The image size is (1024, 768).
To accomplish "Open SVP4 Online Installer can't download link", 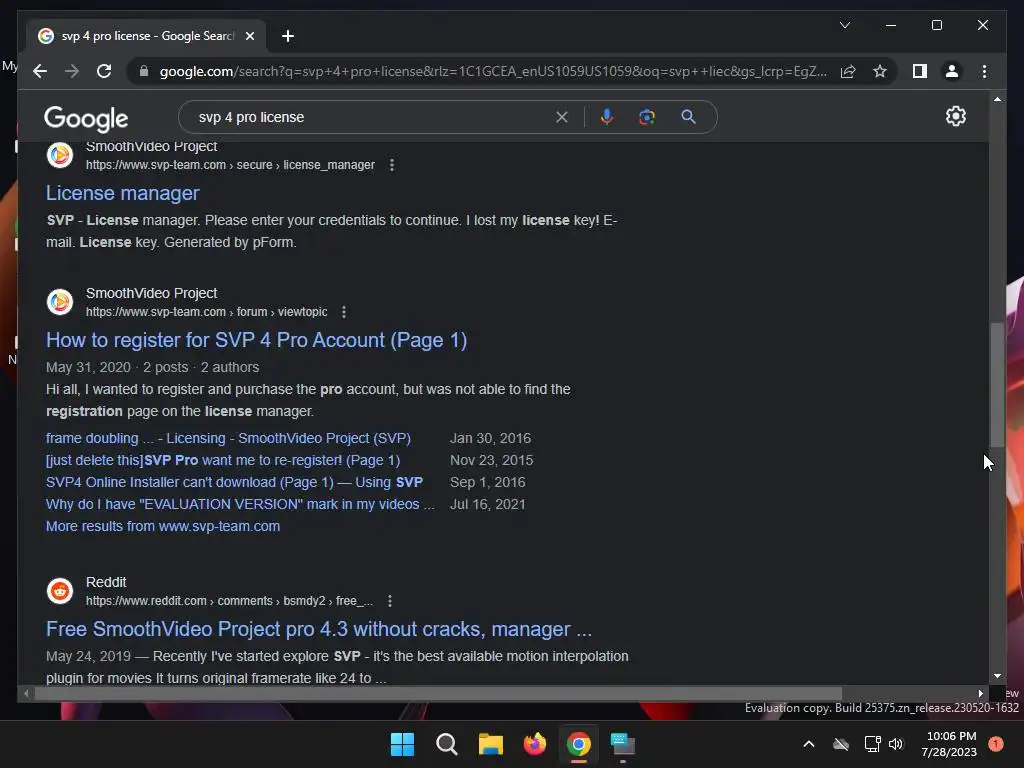I will [234, 483].
